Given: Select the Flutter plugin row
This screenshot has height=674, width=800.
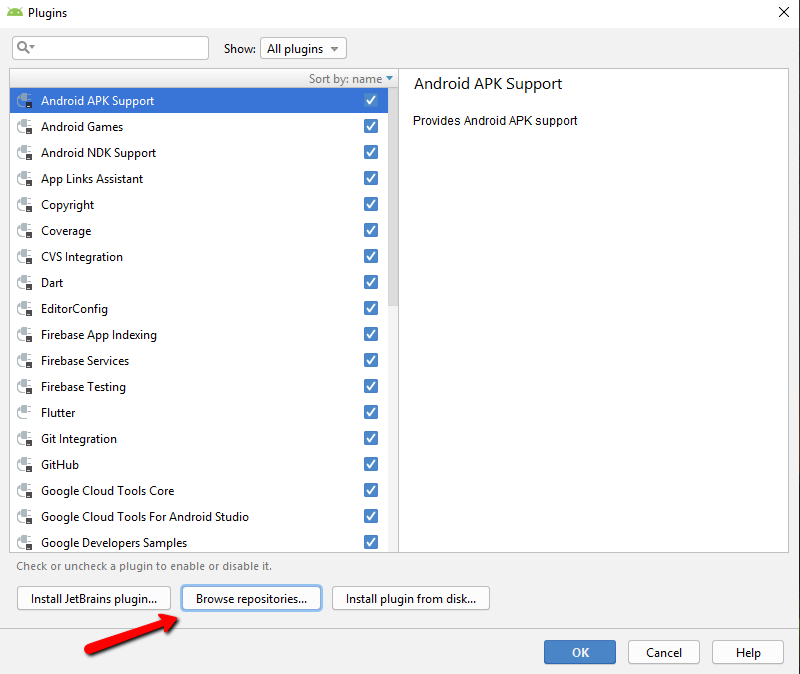Looking at the screenshot, I should click(x=199, y=412).
